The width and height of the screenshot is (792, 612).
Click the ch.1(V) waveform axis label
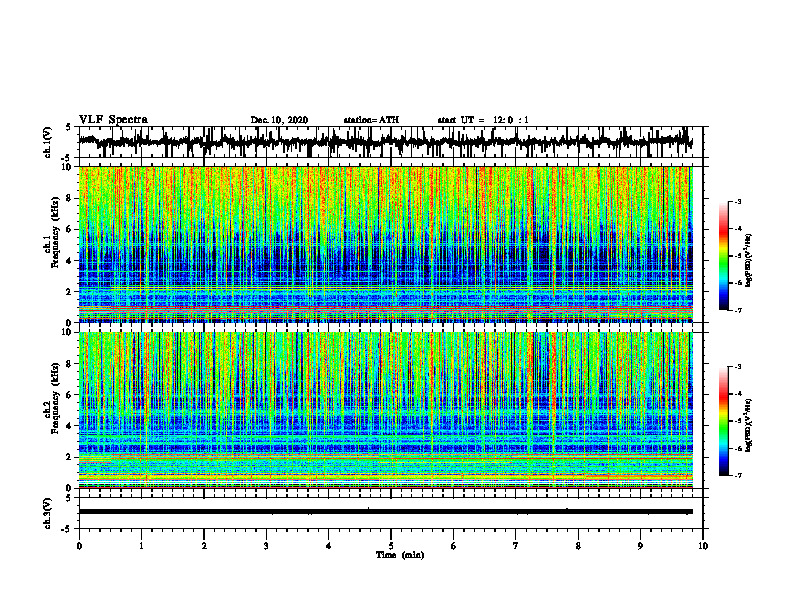(x=48, y=142)
